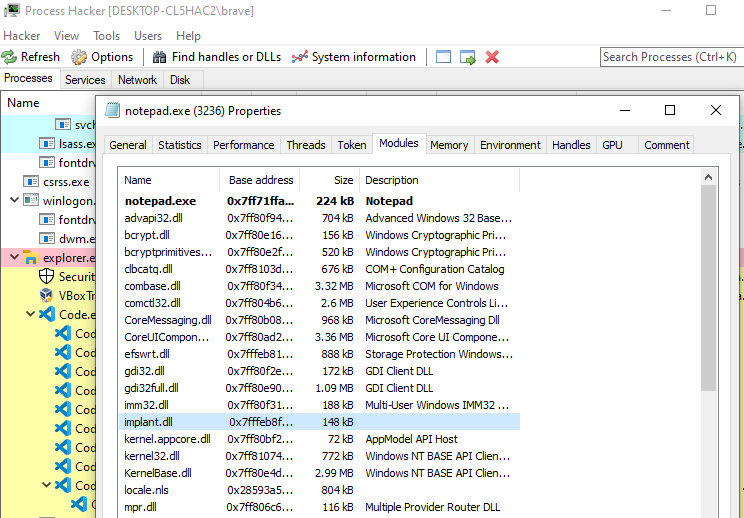744x518 pixels.
Task: Sort modules by Description column header
Action: (439, 180)
